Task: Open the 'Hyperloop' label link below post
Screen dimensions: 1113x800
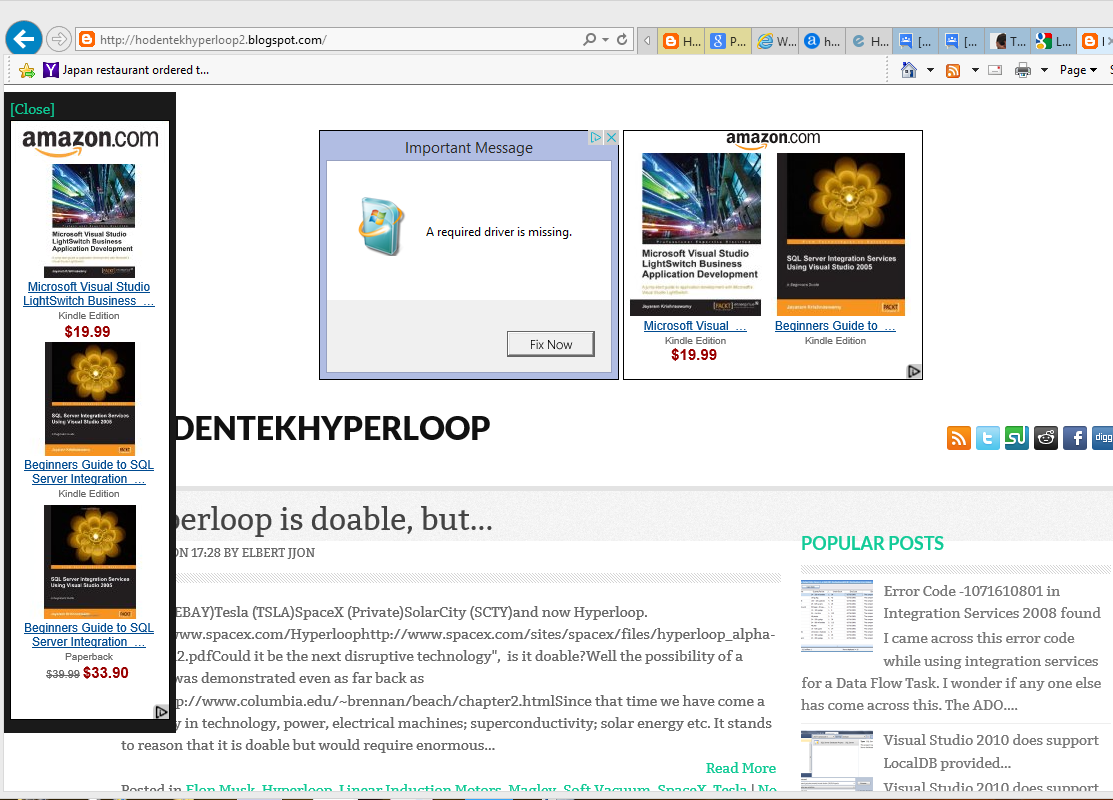Action: click(297, 787)
